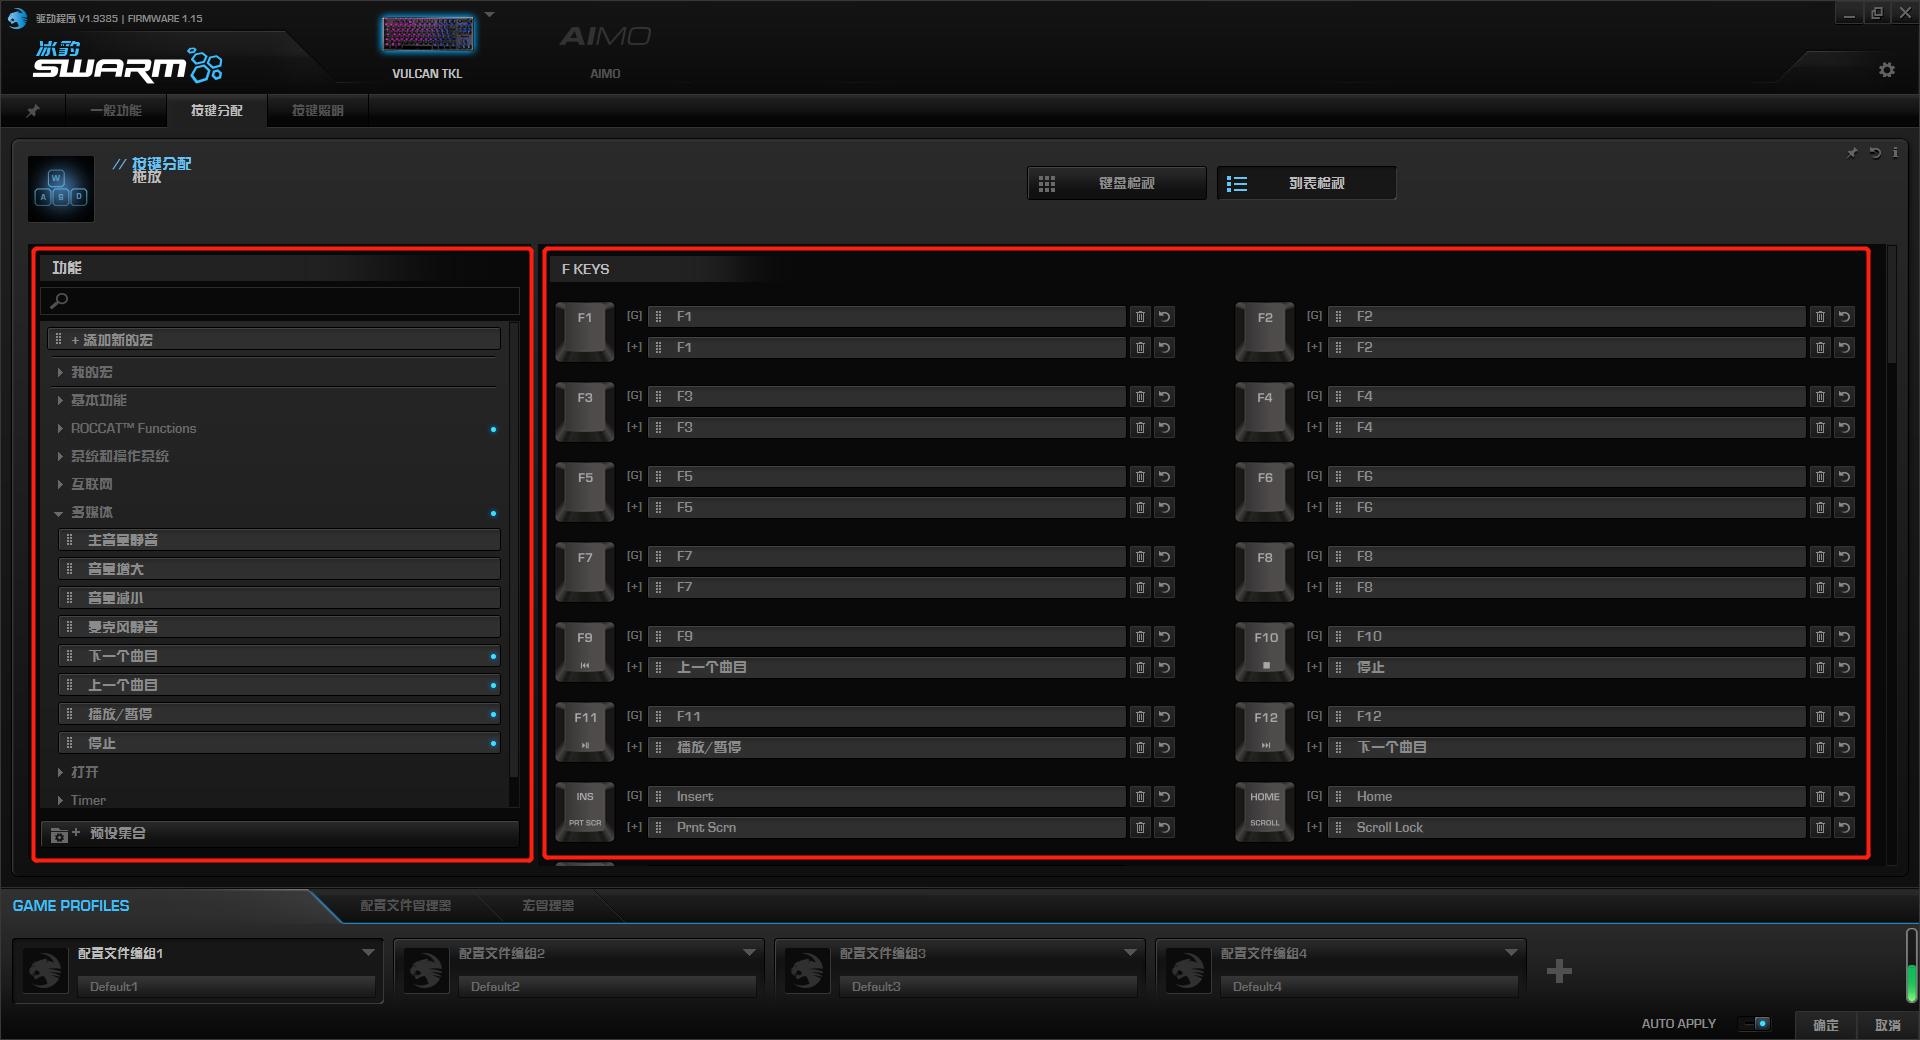Click the info icon in panel corner

1895,153
